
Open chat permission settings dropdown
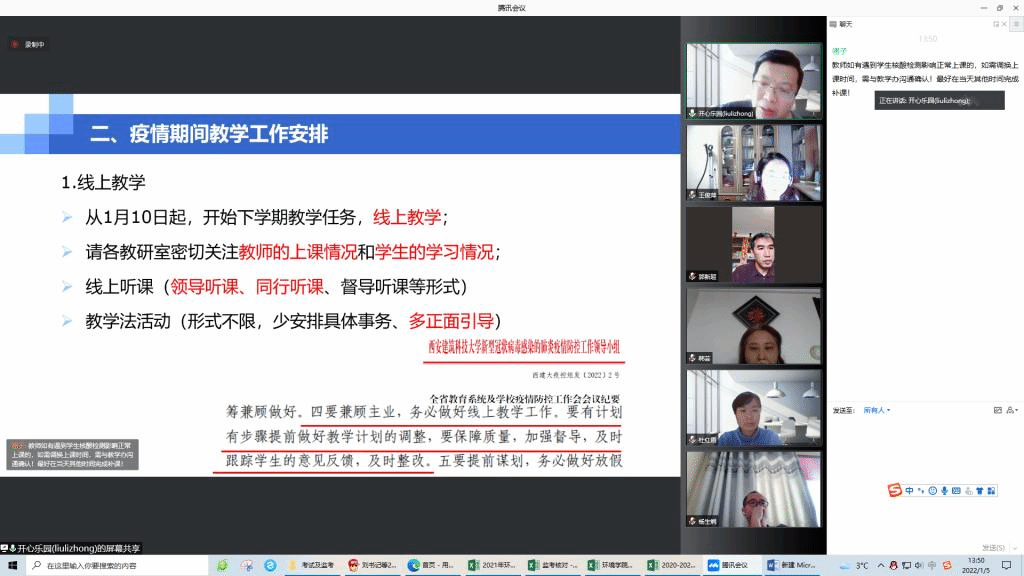point(1011,410)
